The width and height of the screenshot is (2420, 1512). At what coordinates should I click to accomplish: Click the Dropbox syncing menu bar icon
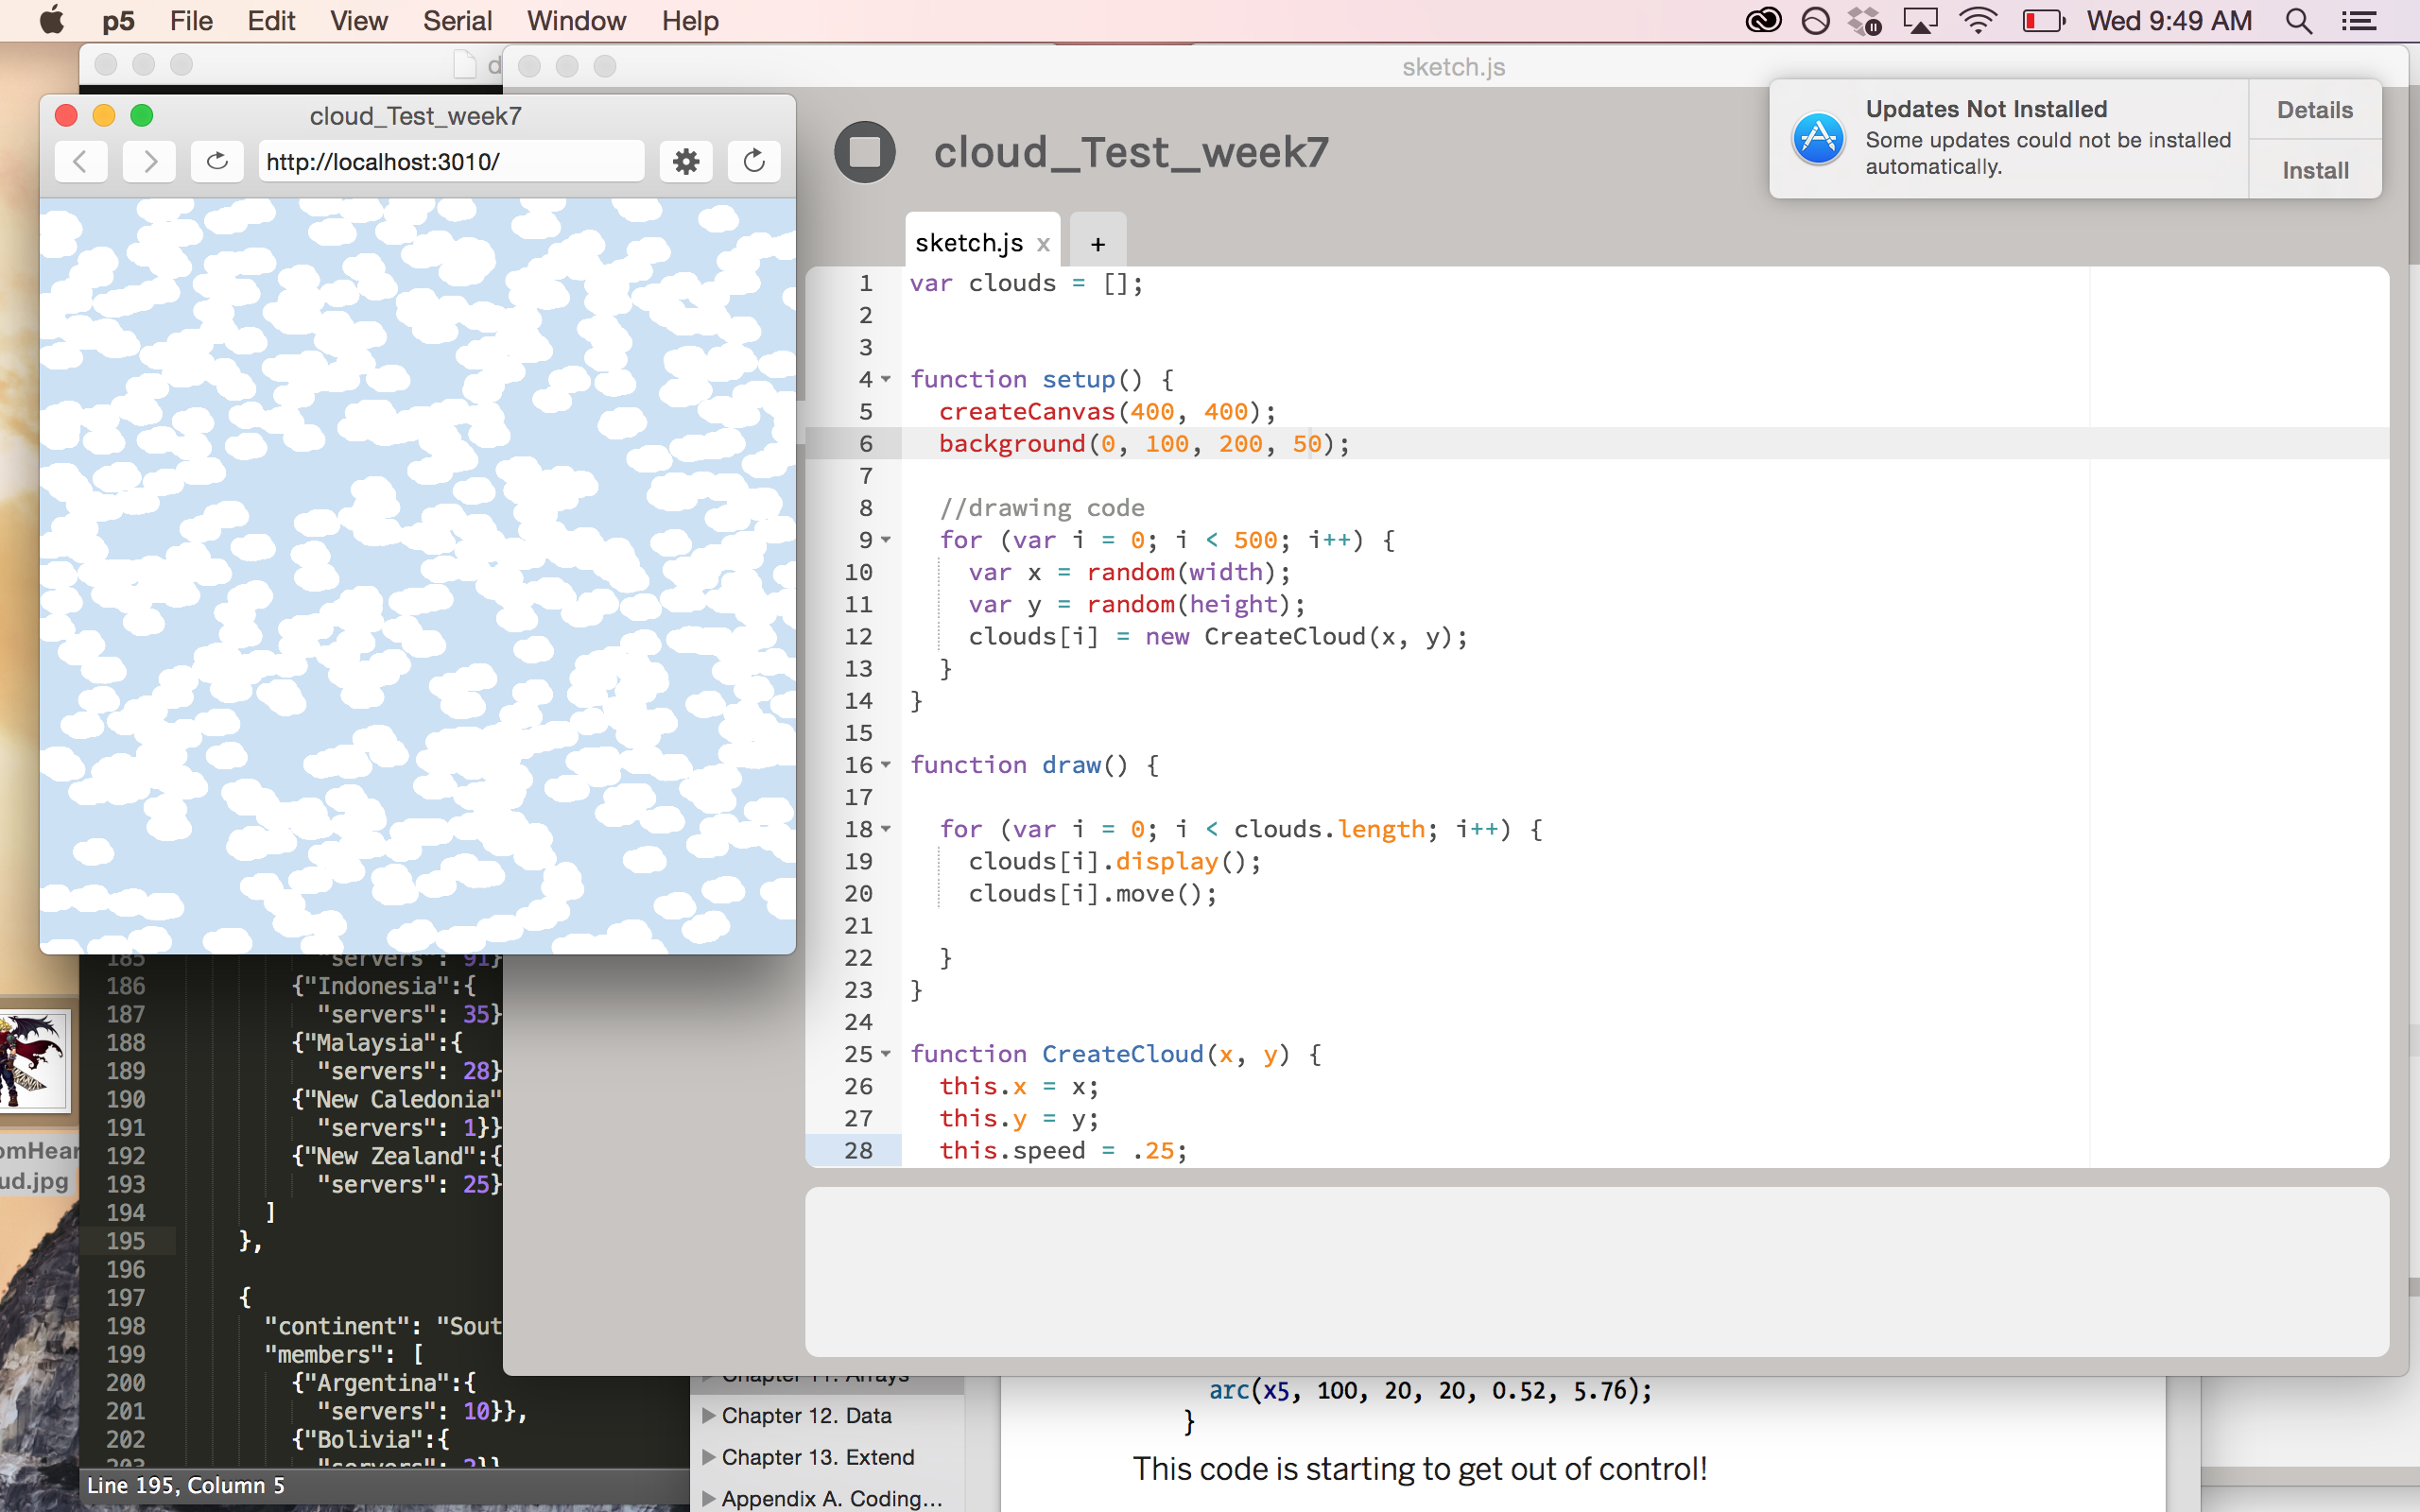[1864, 21]
